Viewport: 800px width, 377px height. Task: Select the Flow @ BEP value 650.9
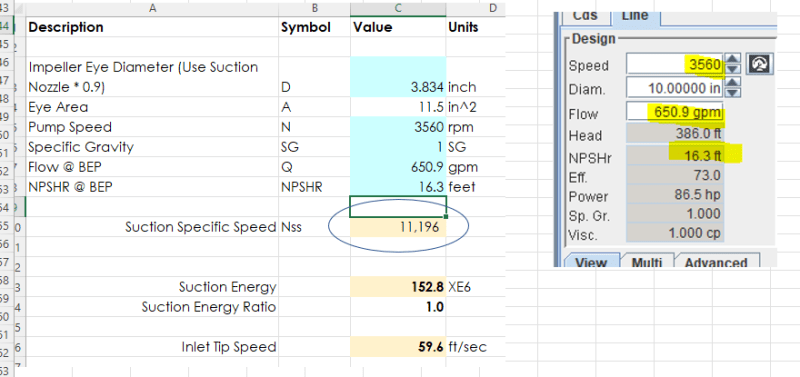[398, 167]
